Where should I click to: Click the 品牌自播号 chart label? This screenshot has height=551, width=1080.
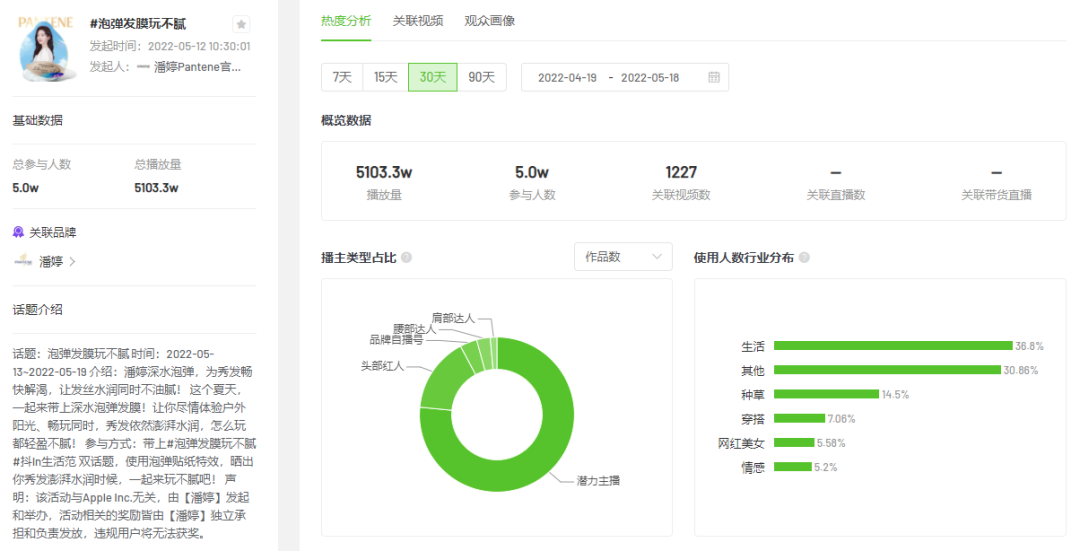pos(396,340)
